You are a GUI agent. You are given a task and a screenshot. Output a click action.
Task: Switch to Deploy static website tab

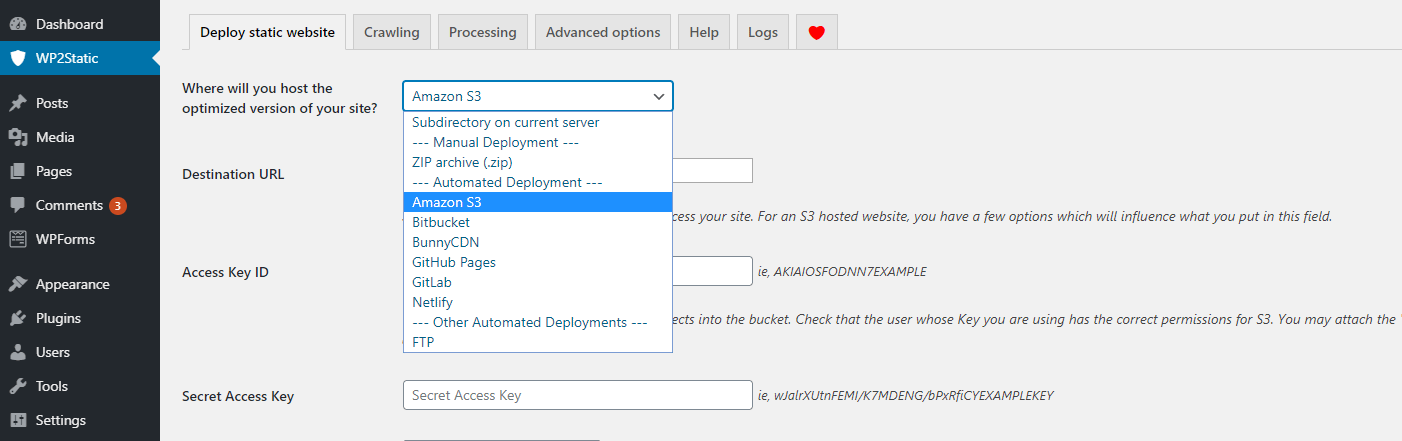pos(268,32)
